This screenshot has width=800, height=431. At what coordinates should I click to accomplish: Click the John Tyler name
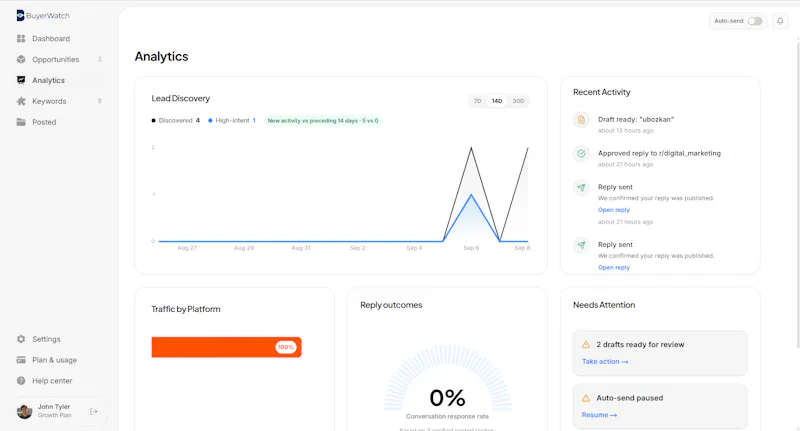point(54,407)
